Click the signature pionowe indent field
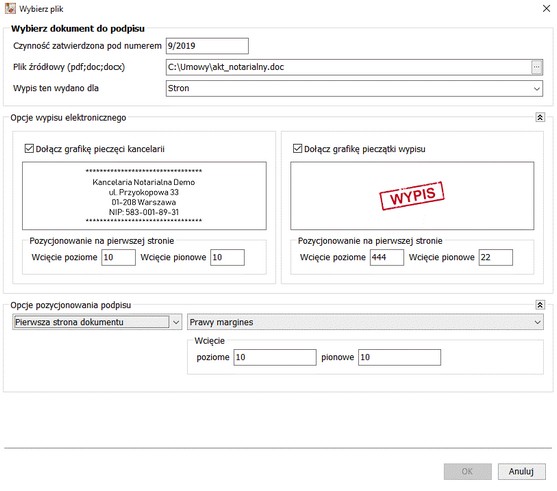 click(x=399, y=357)
